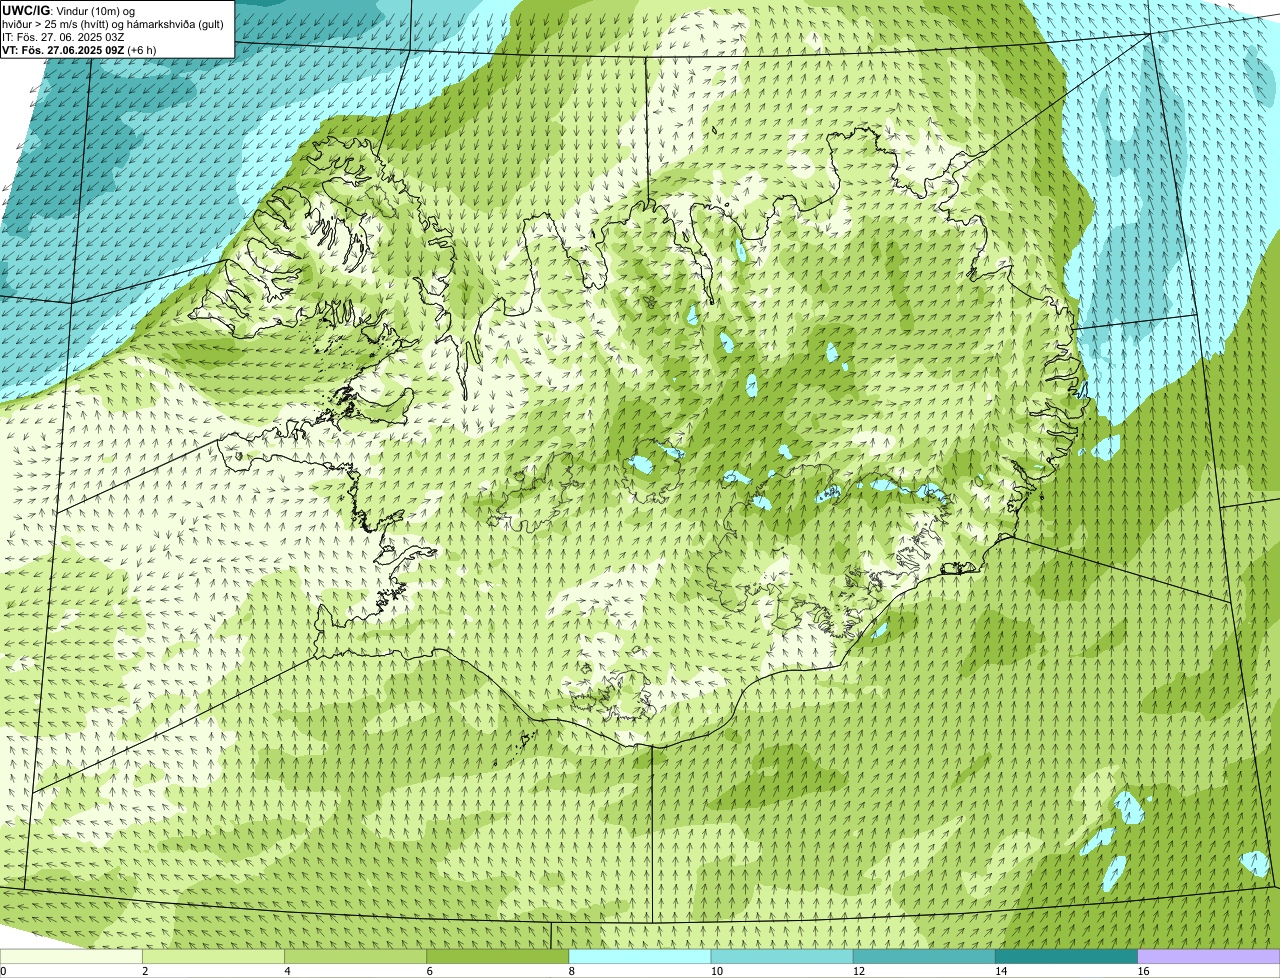This screenshot has height=978, width=1280.
Task: Pick the 0–2 m/s palest color band
Action: (x=71, y=957)
